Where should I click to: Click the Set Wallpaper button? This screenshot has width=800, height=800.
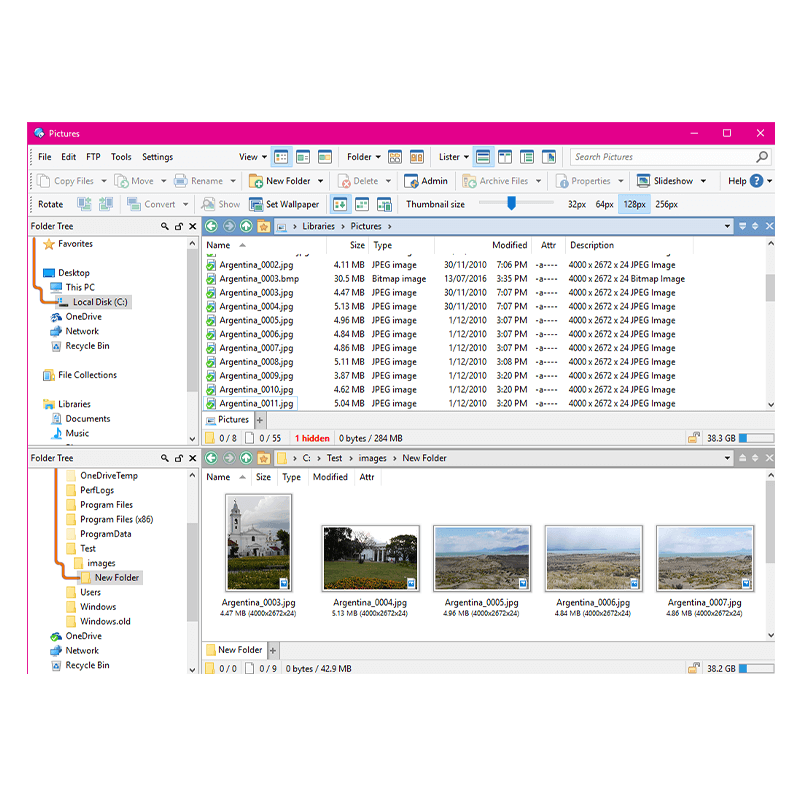pos(285,204)
